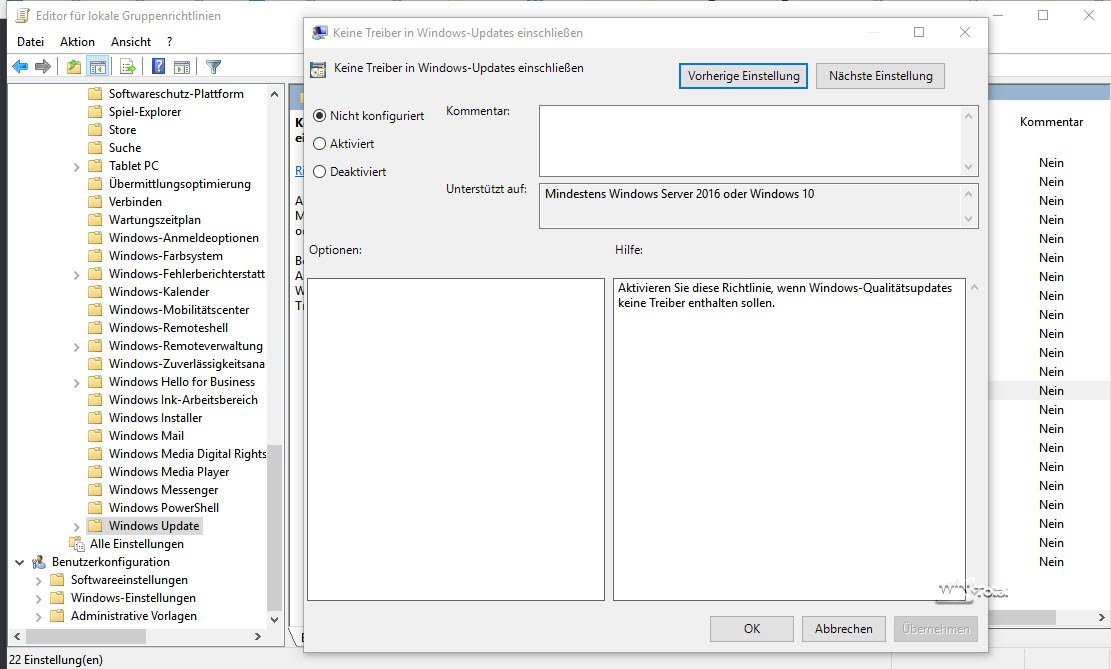Image resolution: width=1111 pixels, height=669 pixels.
Task: Collapse the Benutzerkonfiguration node
Action: point(20,562)
